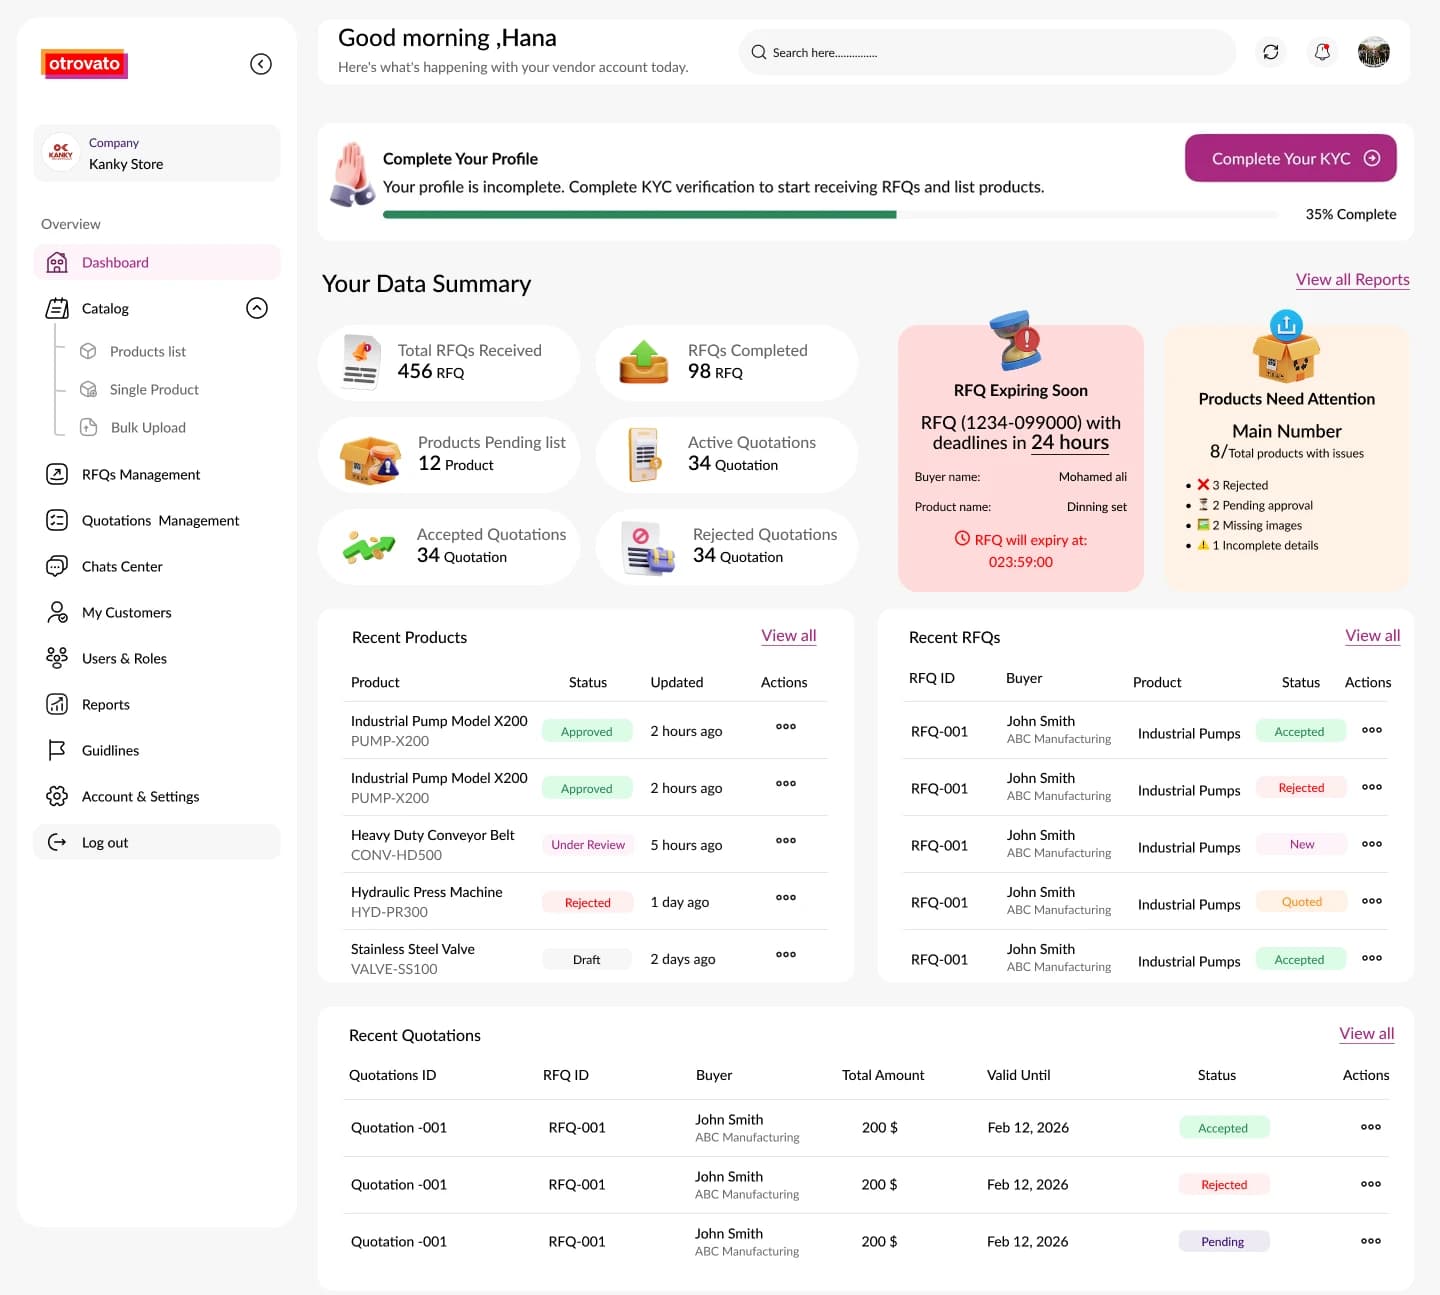Open the notifications bell icon
This screenshot has height=1295, width=1440.
coord(1322,52)
